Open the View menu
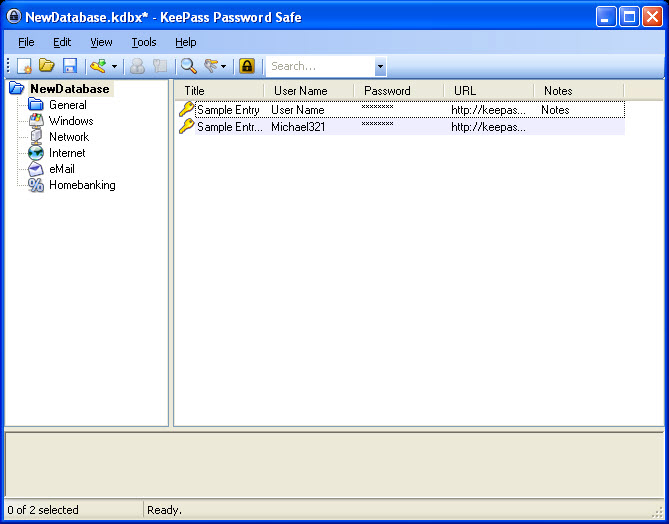Viewport: 669px width, 524px height. [x=101, y=42]
